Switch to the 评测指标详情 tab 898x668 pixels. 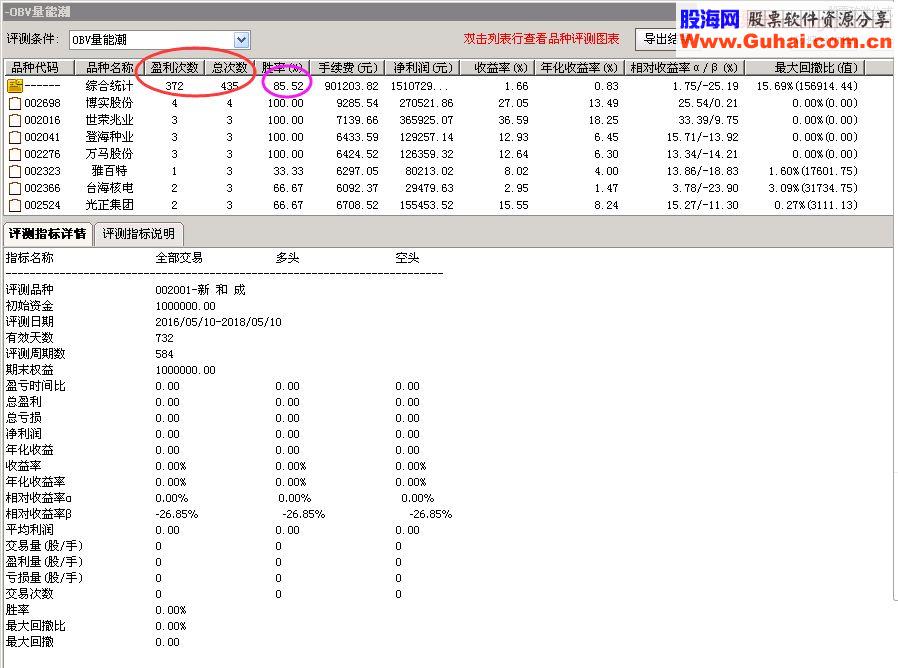[48, 234]
